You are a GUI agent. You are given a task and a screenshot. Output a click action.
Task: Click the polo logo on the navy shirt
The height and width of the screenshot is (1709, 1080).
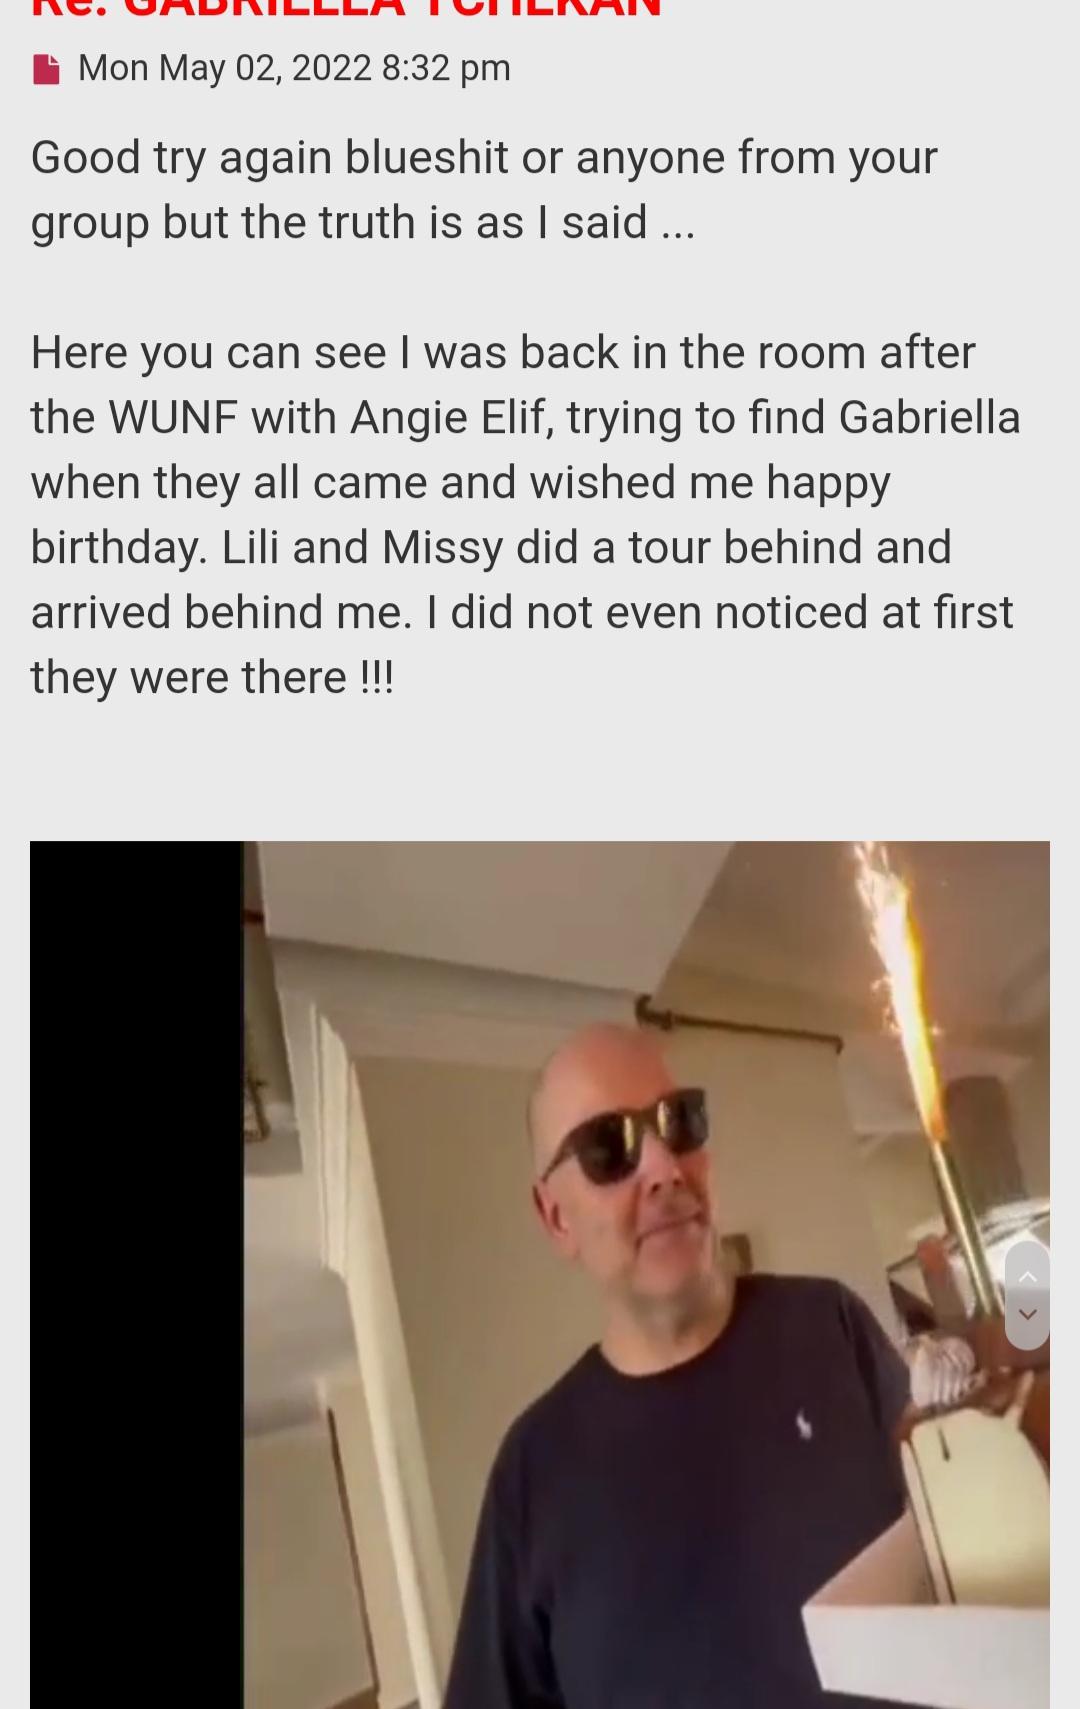[803, 1424]
